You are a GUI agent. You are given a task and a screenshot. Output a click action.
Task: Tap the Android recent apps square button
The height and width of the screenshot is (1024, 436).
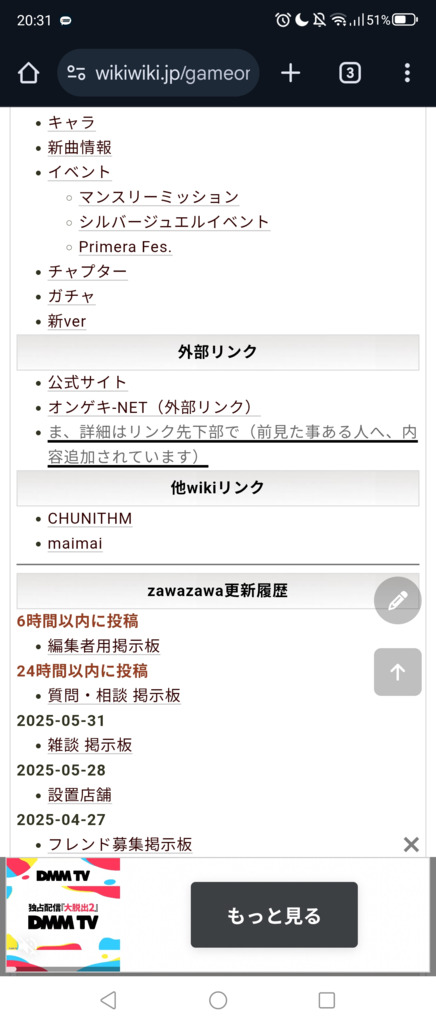[x=326, y=1000]
